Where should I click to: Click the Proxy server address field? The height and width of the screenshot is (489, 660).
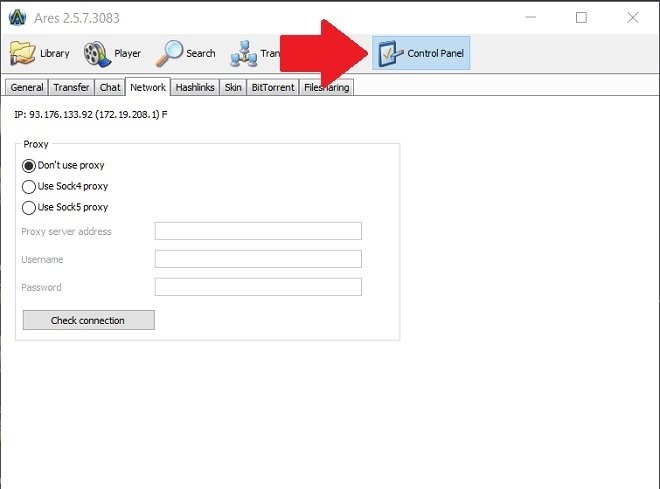pos(258,231)
